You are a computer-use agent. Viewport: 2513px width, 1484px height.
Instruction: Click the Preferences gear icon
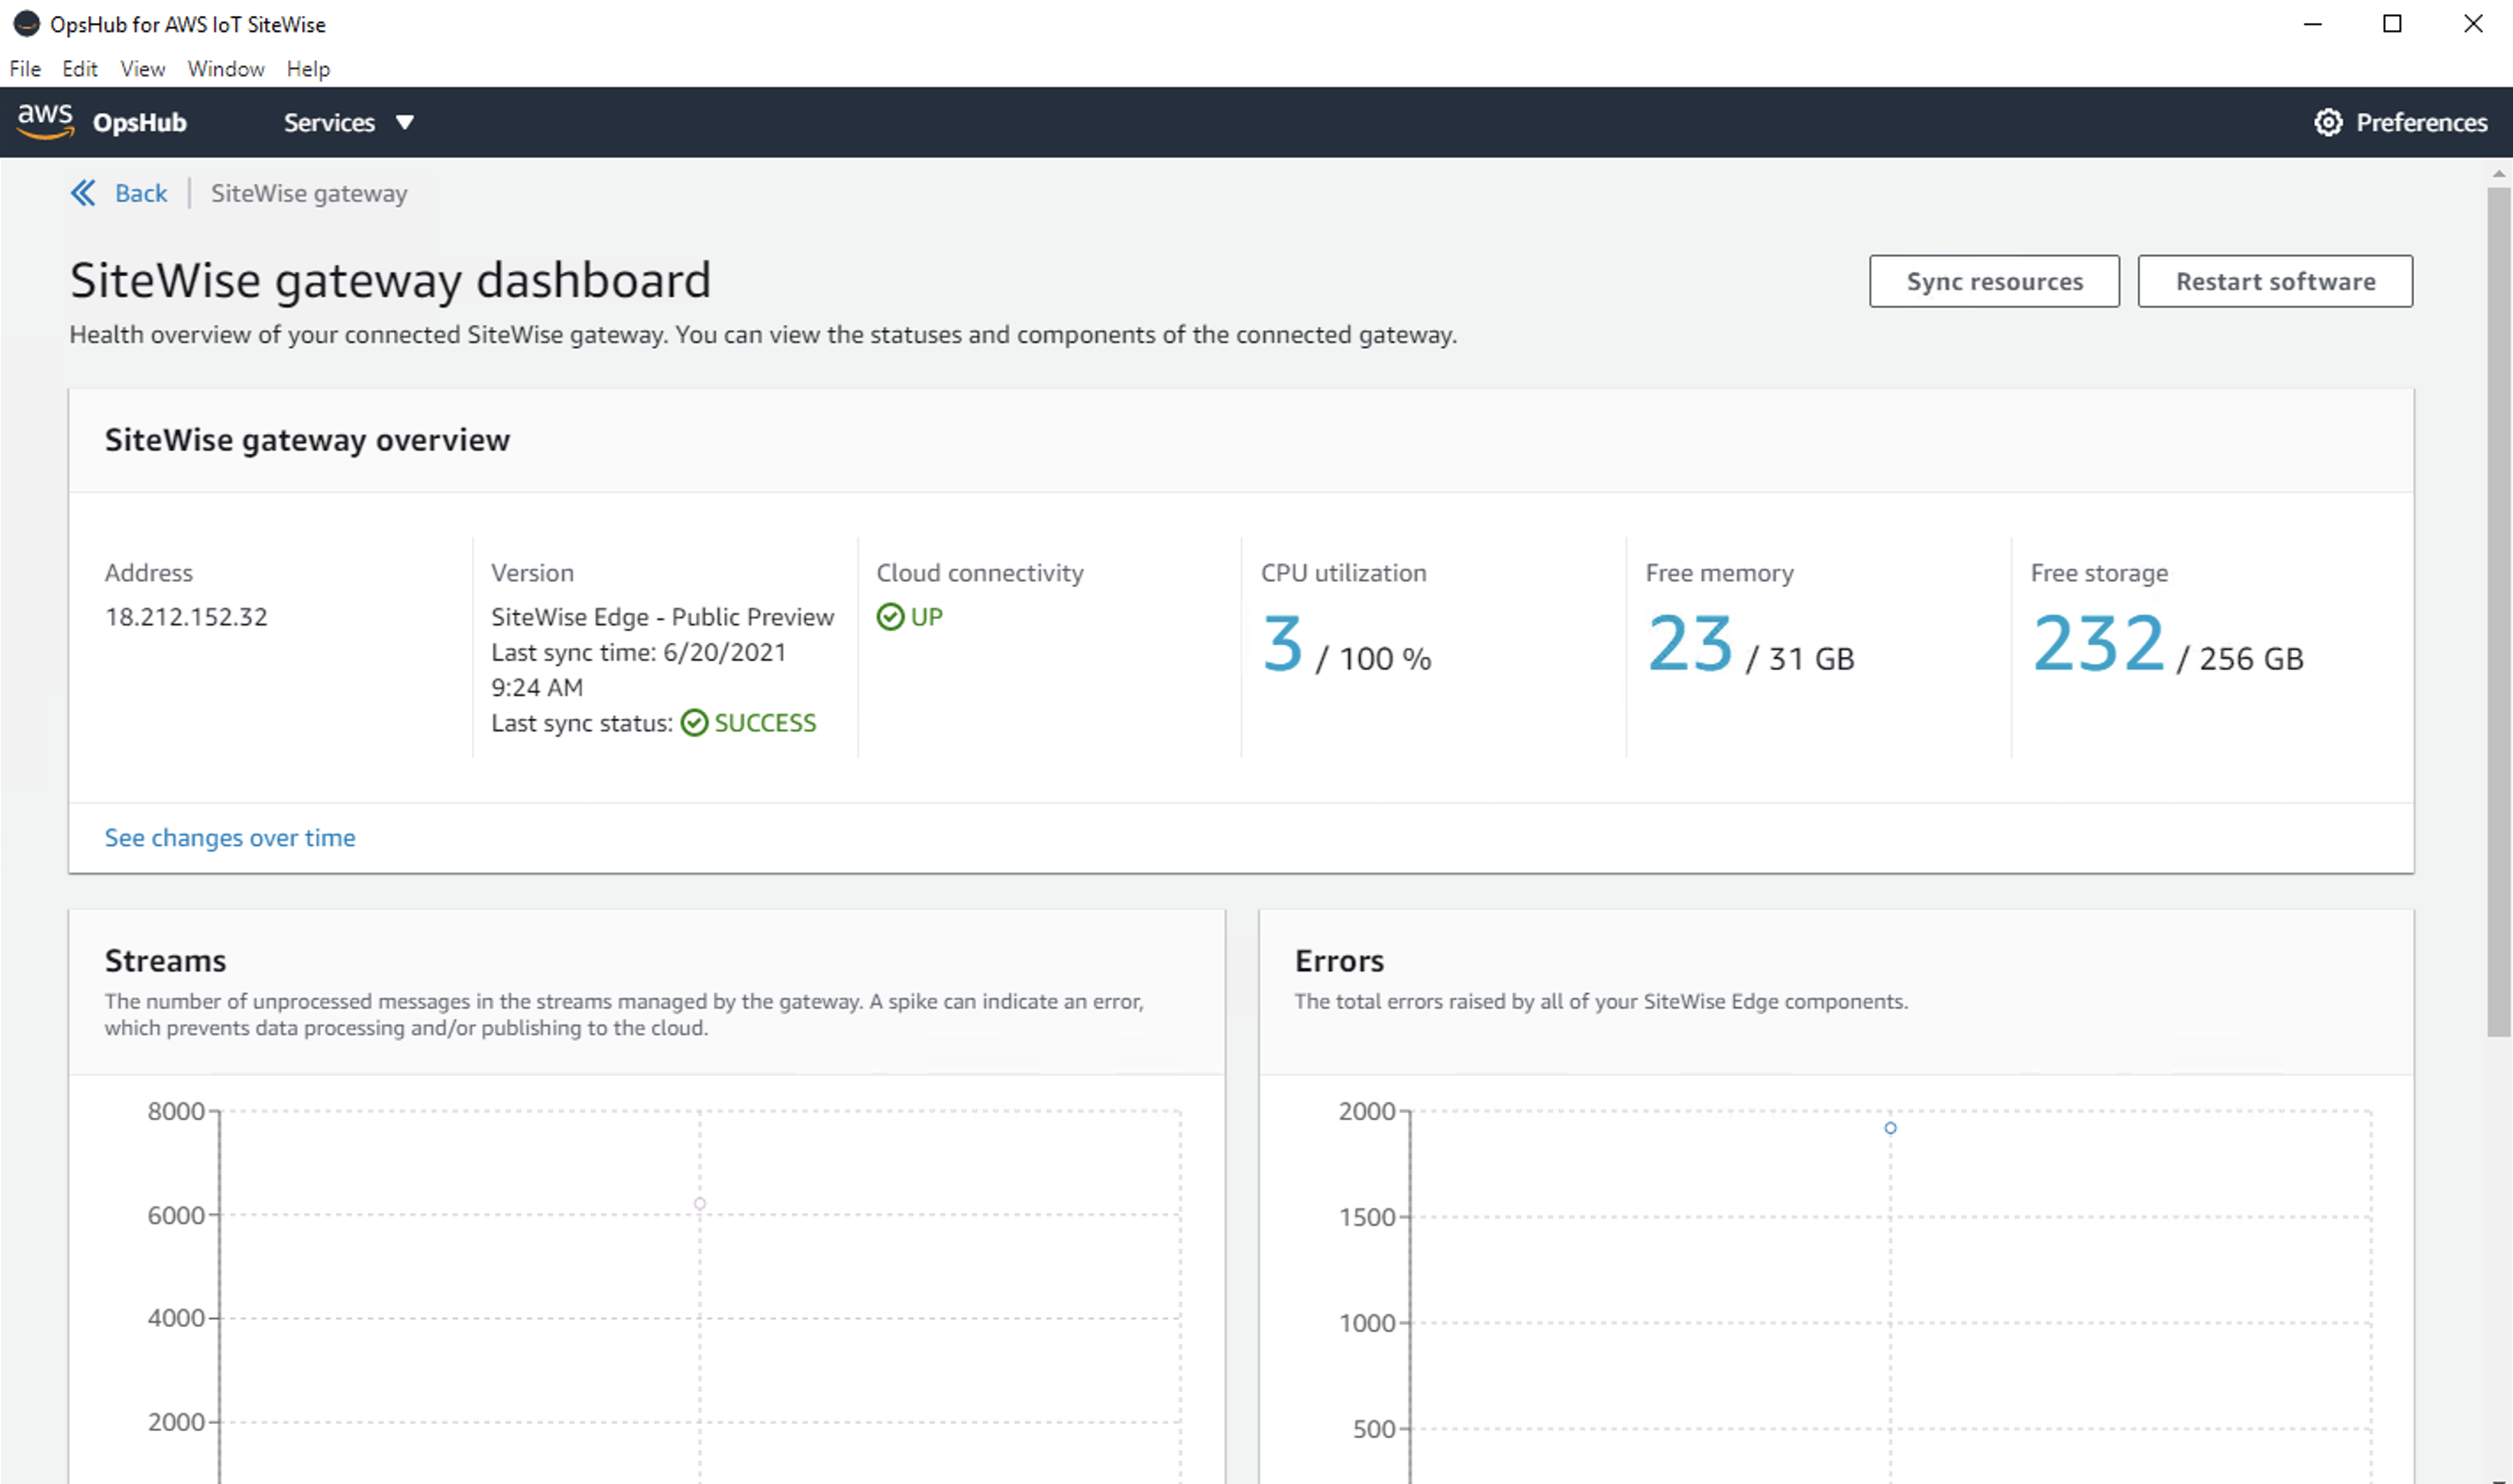point(2327,122)
